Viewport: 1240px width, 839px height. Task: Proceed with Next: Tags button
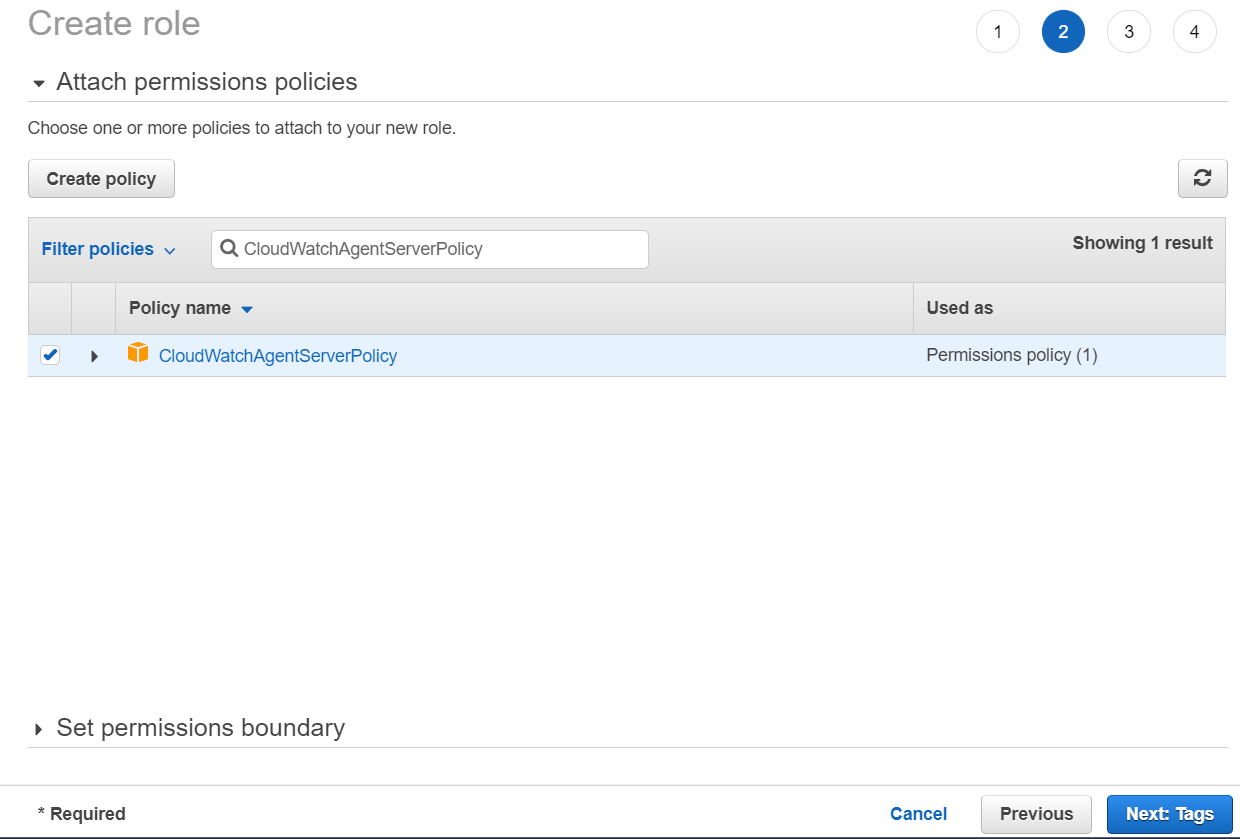coord(1169,814)
